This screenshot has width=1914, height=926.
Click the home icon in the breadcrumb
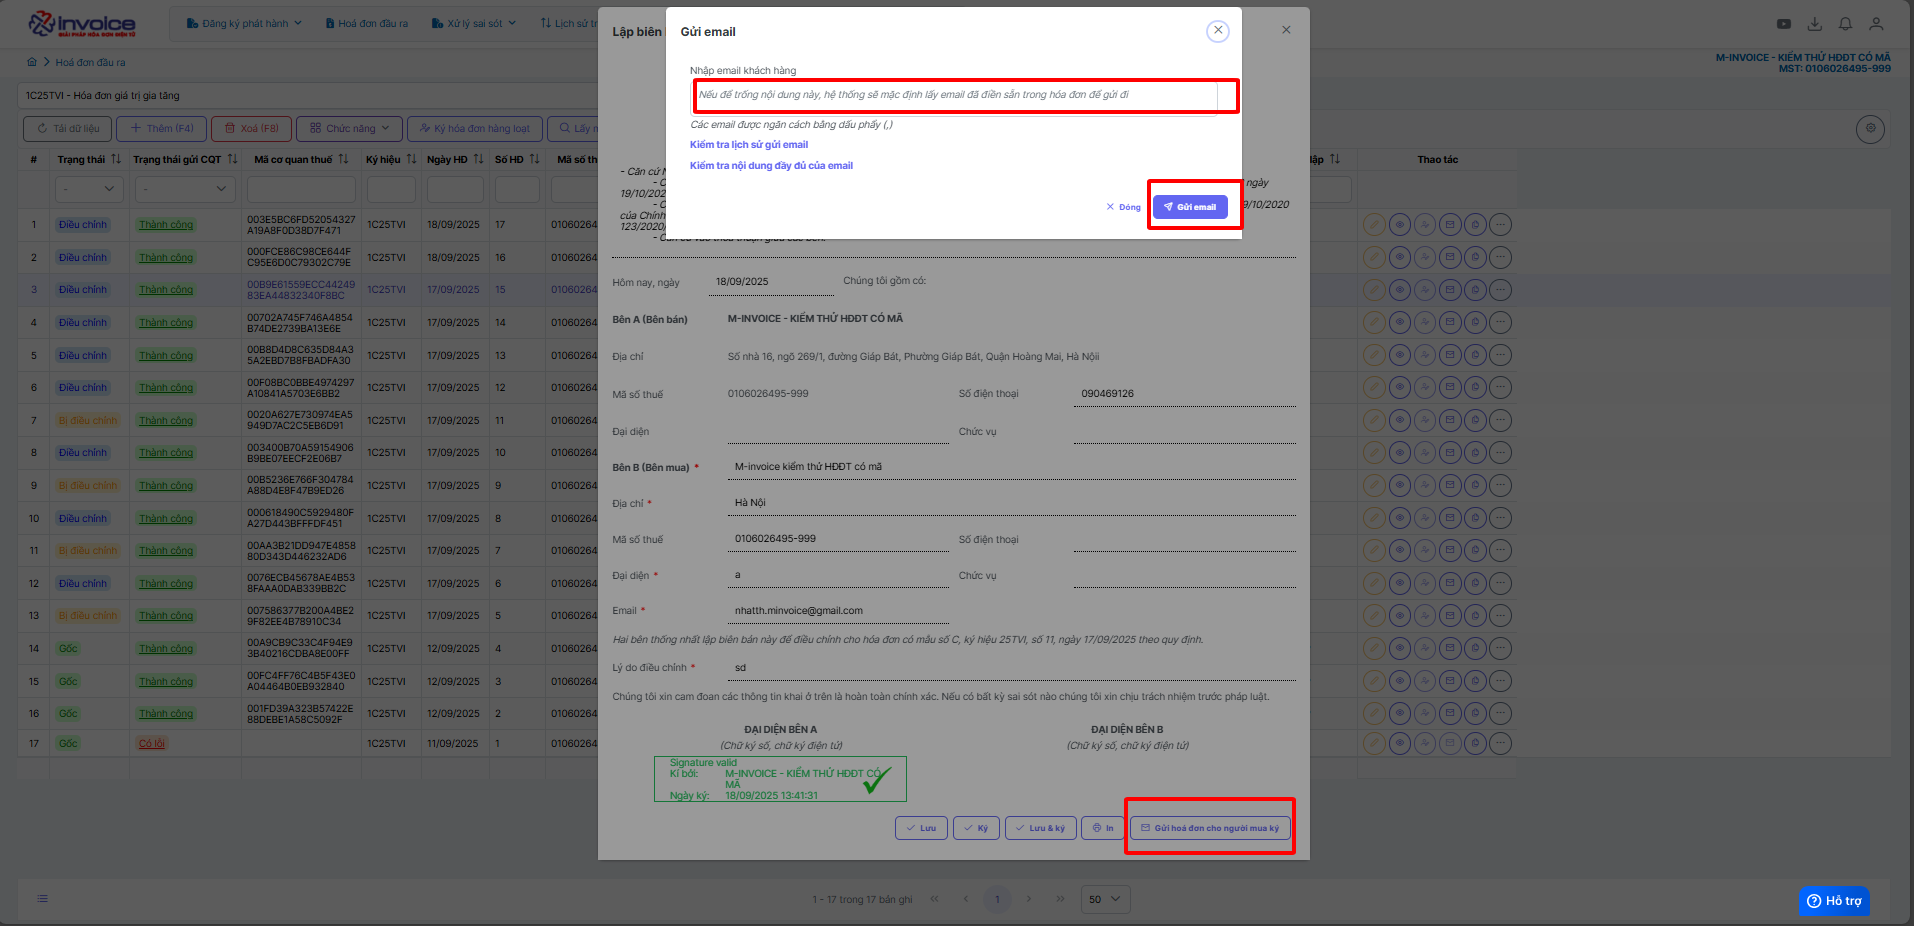[x=32, y=62]
